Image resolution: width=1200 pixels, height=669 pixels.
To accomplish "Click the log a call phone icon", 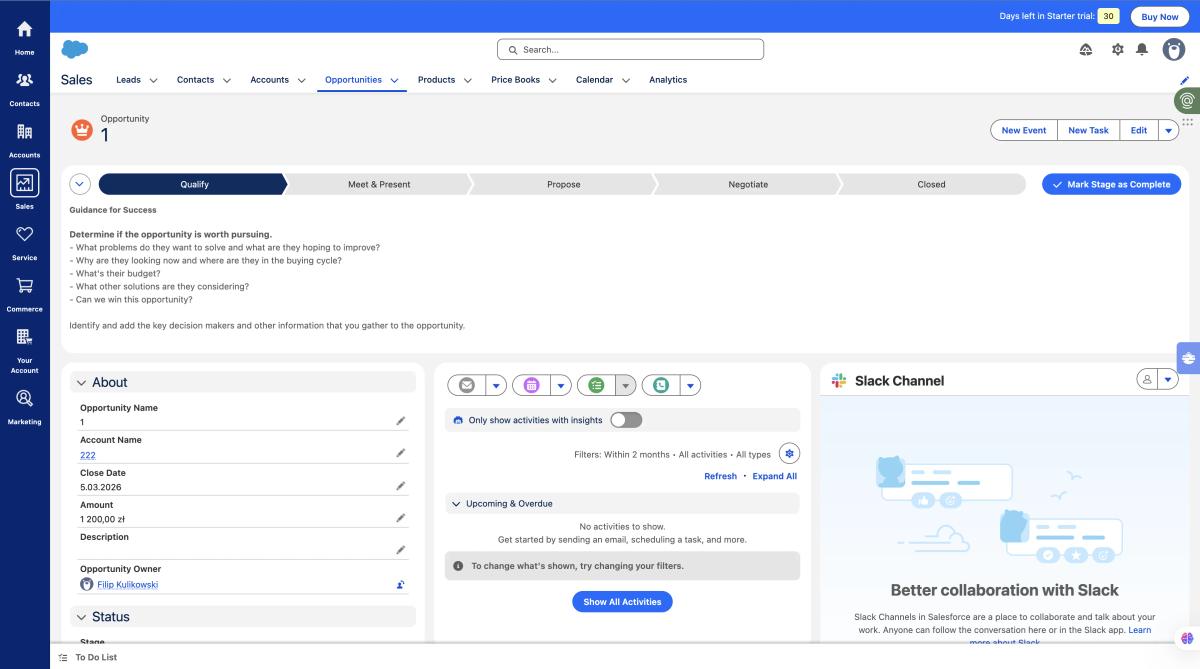I will [x=661, y=385].
